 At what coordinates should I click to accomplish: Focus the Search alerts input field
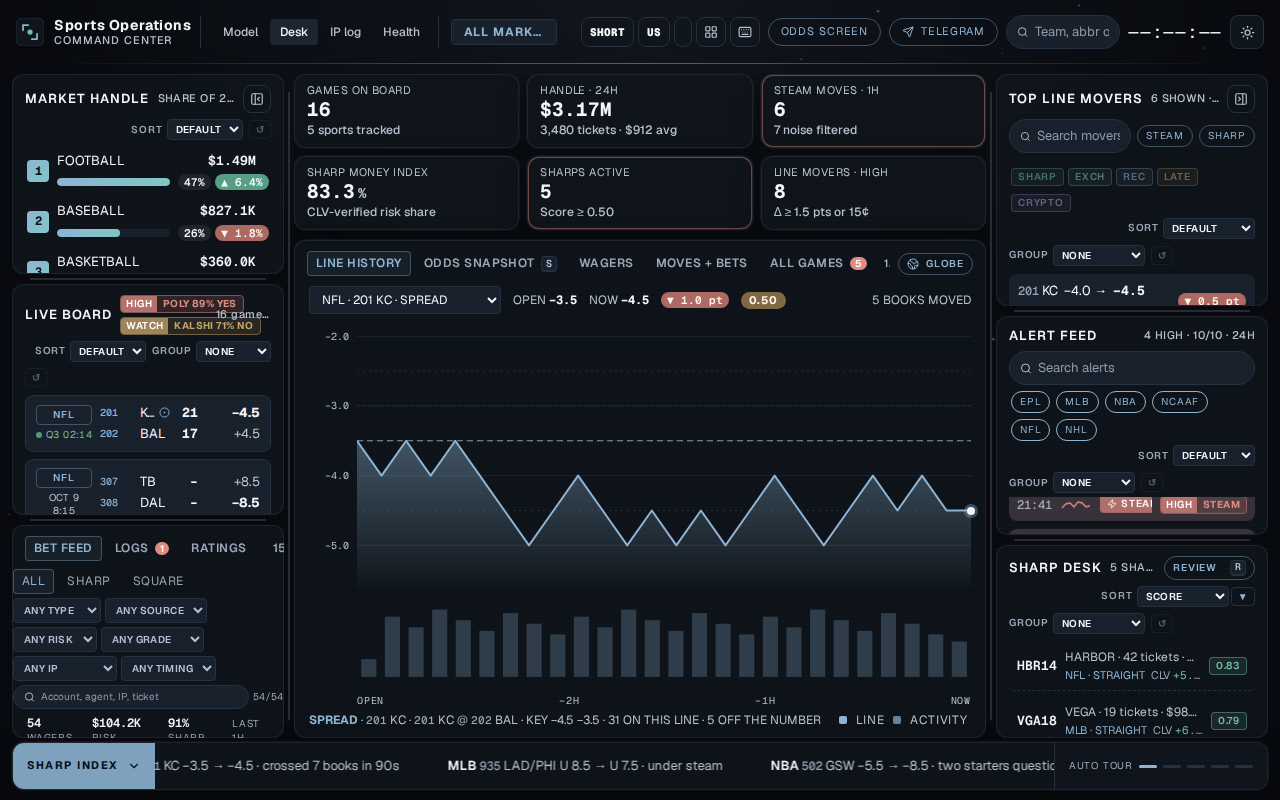pyautogui.click(x=1132, y=368)
